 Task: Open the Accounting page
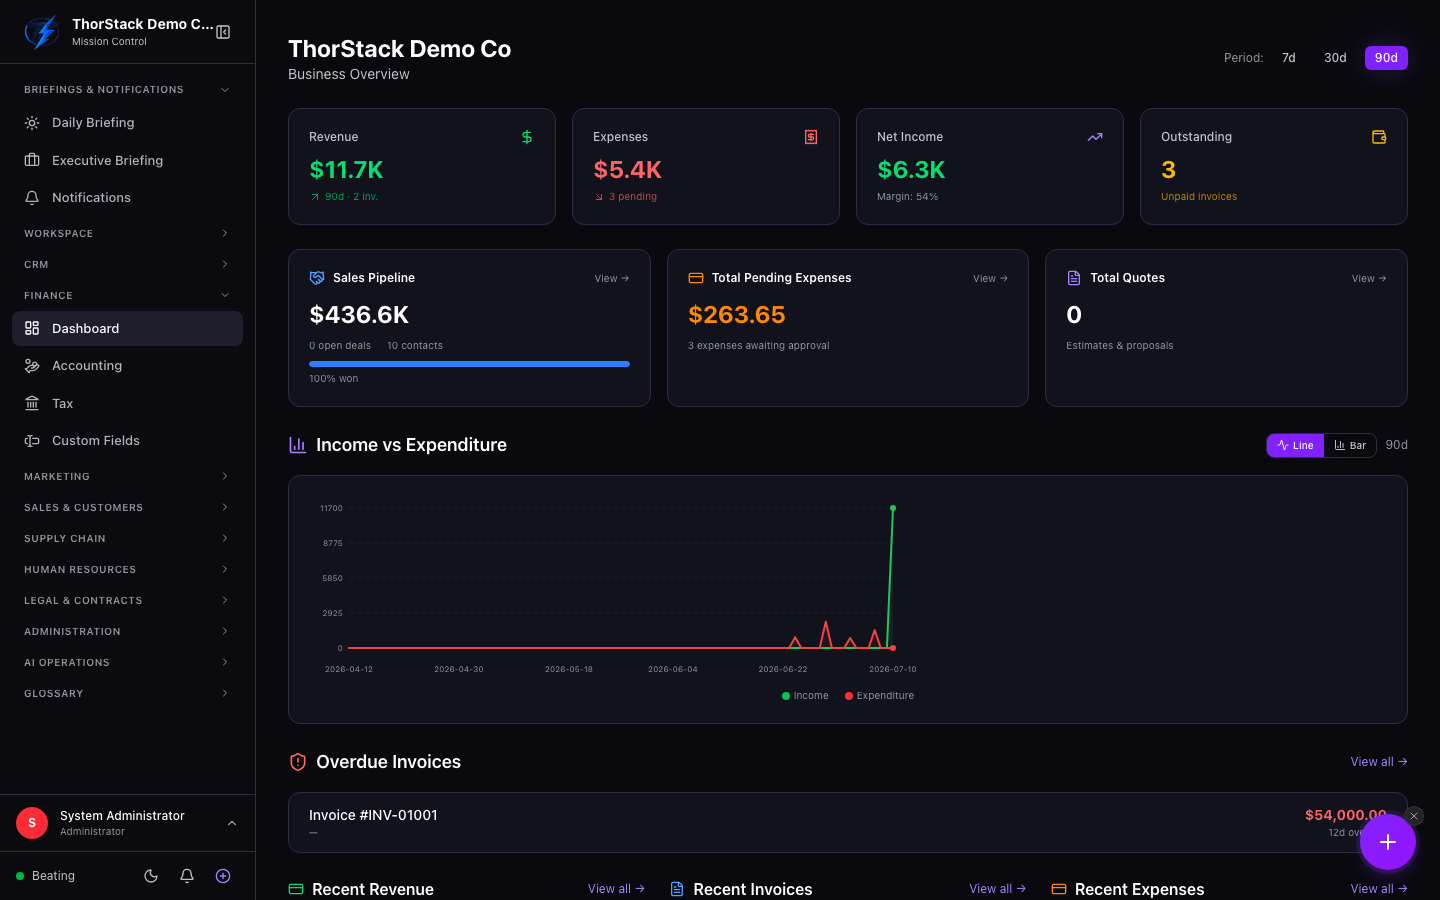tap(127, 366)
